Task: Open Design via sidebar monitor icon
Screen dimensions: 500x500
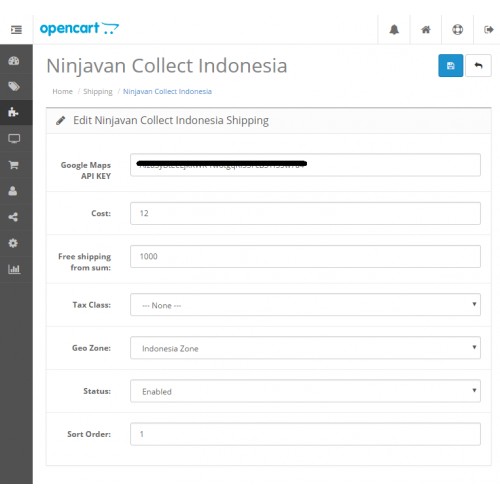Action: pos(14,139)
